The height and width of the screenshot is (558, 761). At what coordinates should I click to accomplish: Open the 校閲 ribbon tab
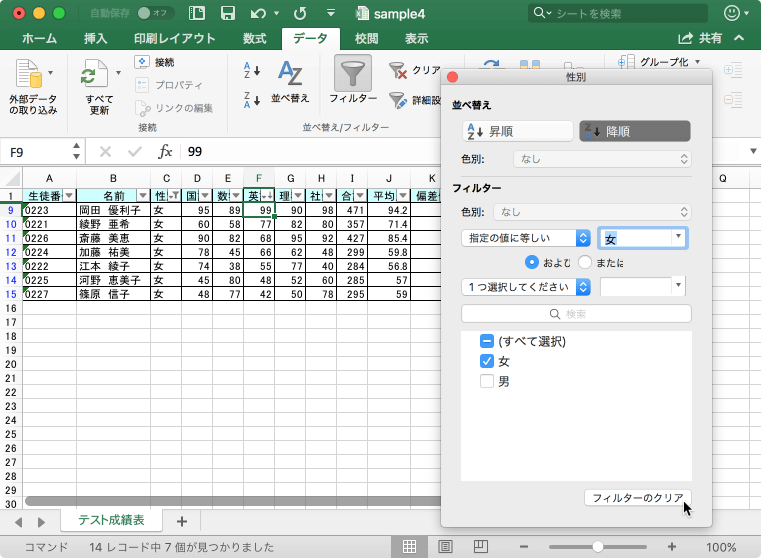point(366,38)
